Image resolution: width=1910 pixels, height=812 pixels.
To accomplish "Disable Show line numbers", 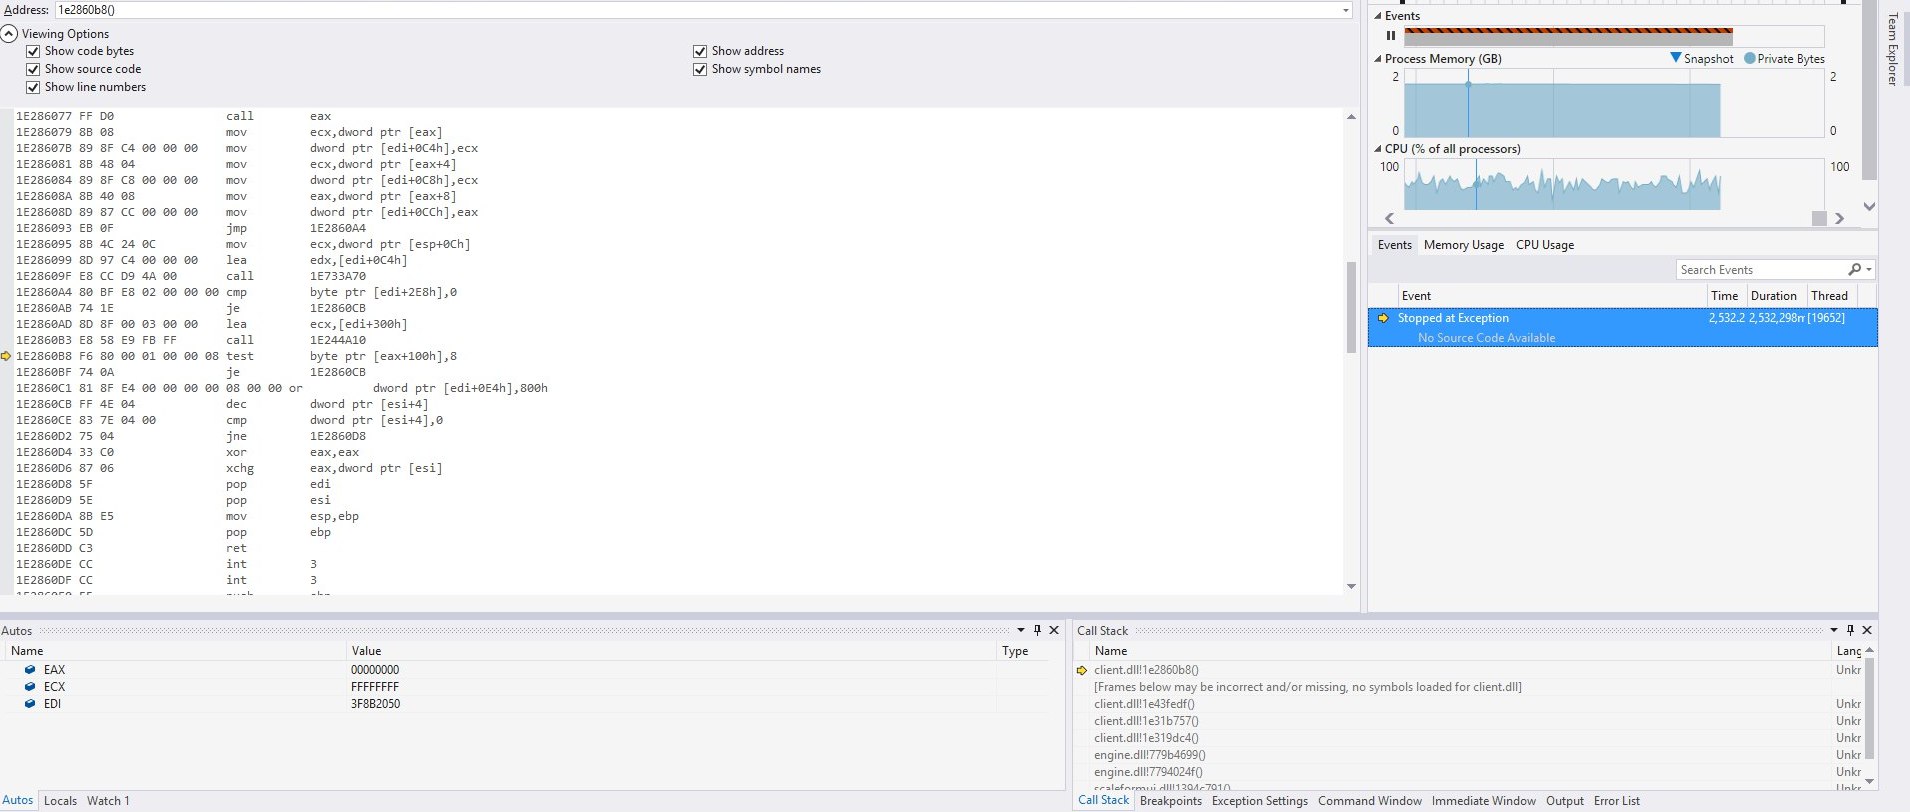I will [x=33, y=87].
